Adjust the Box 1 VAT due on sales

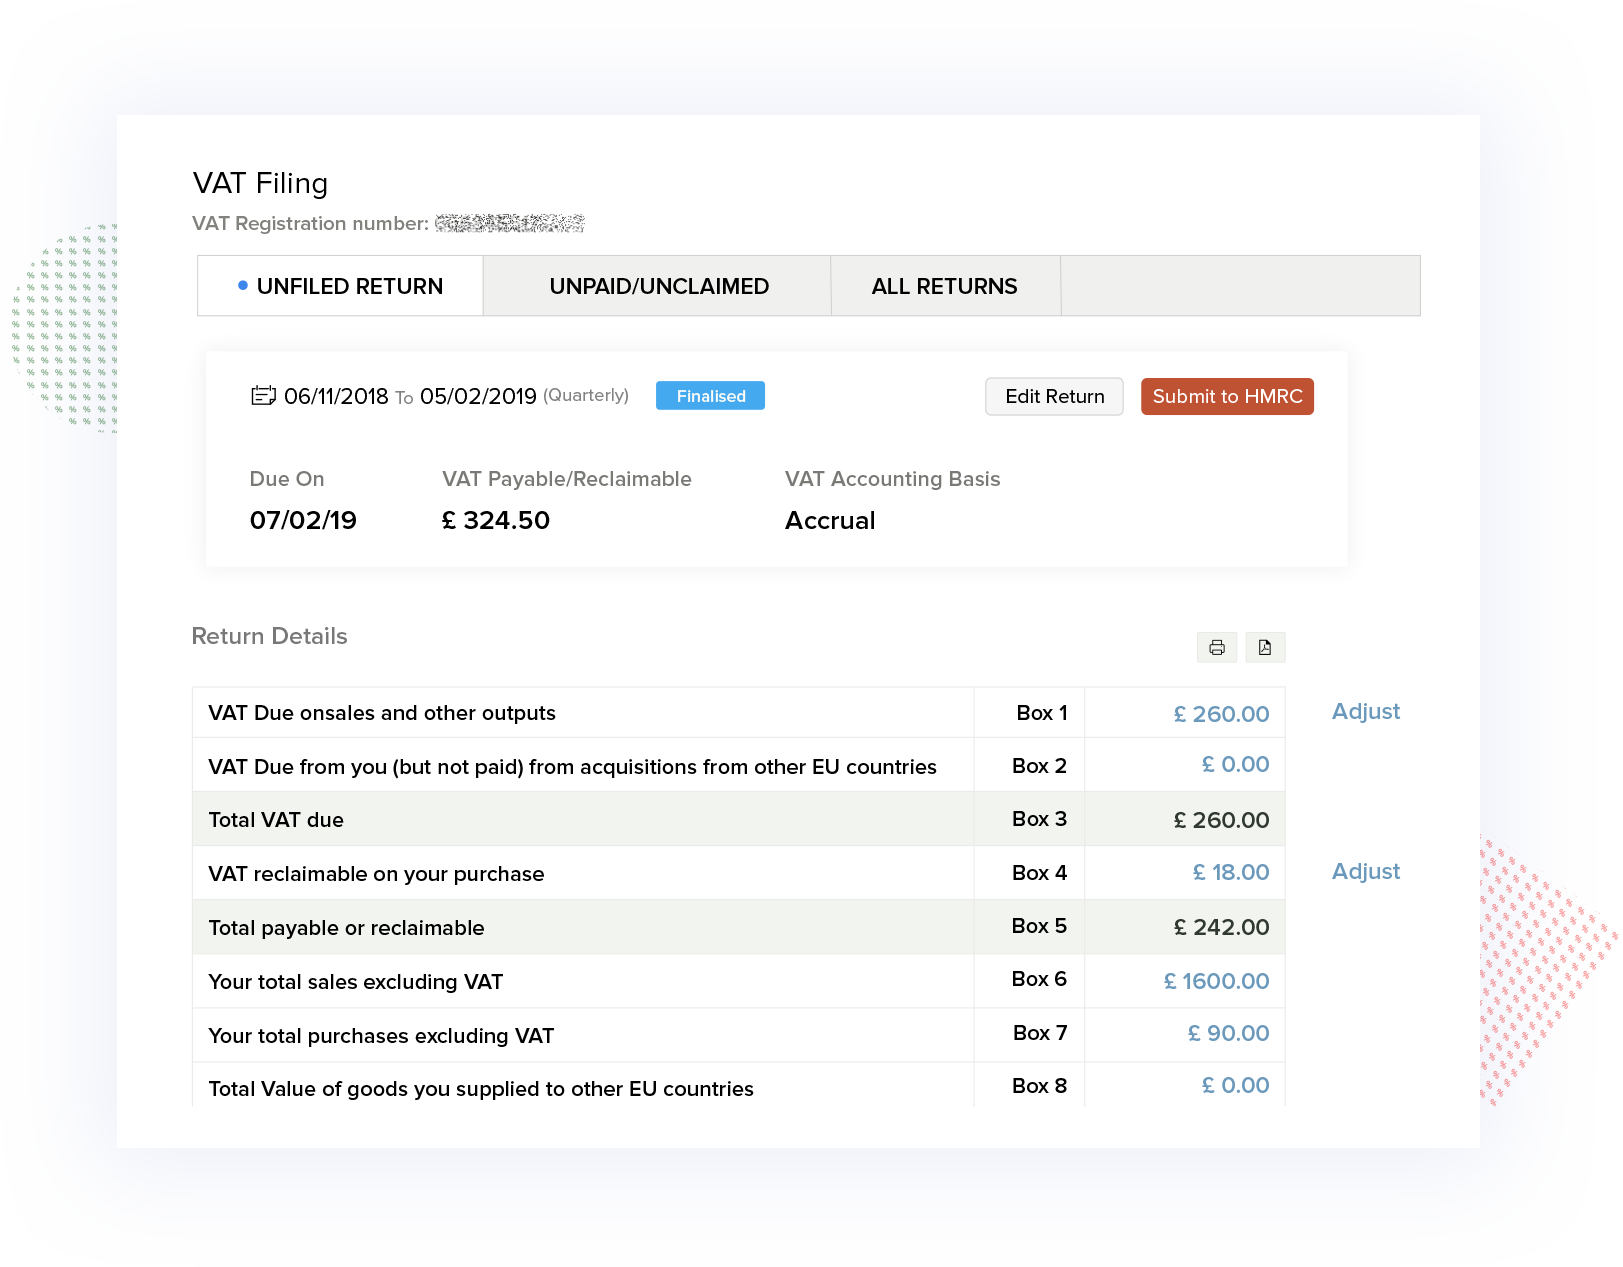pyautogui.click(x=1365, y=711)
